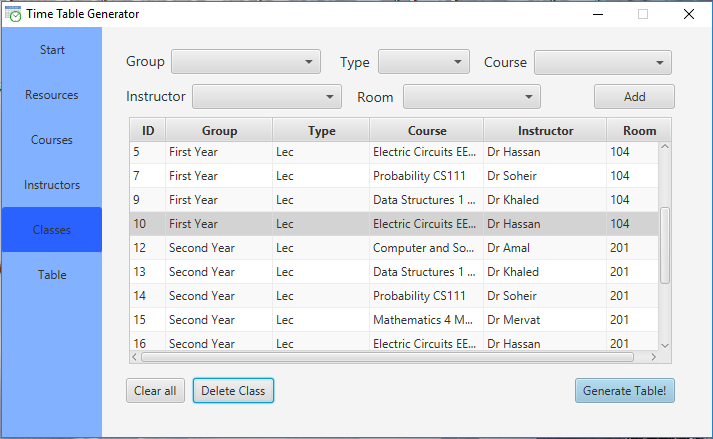Open the Course dropdown list

(602, 62)
